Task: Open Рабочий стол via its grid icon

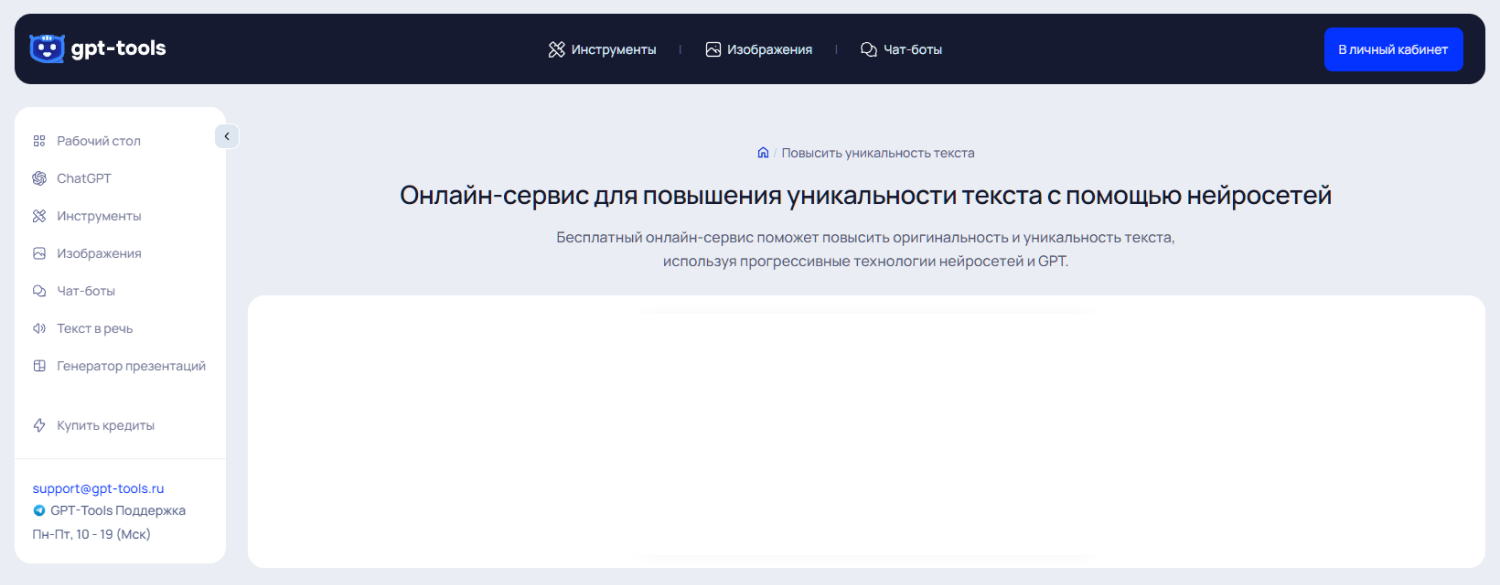Action: tap(38, 140)
